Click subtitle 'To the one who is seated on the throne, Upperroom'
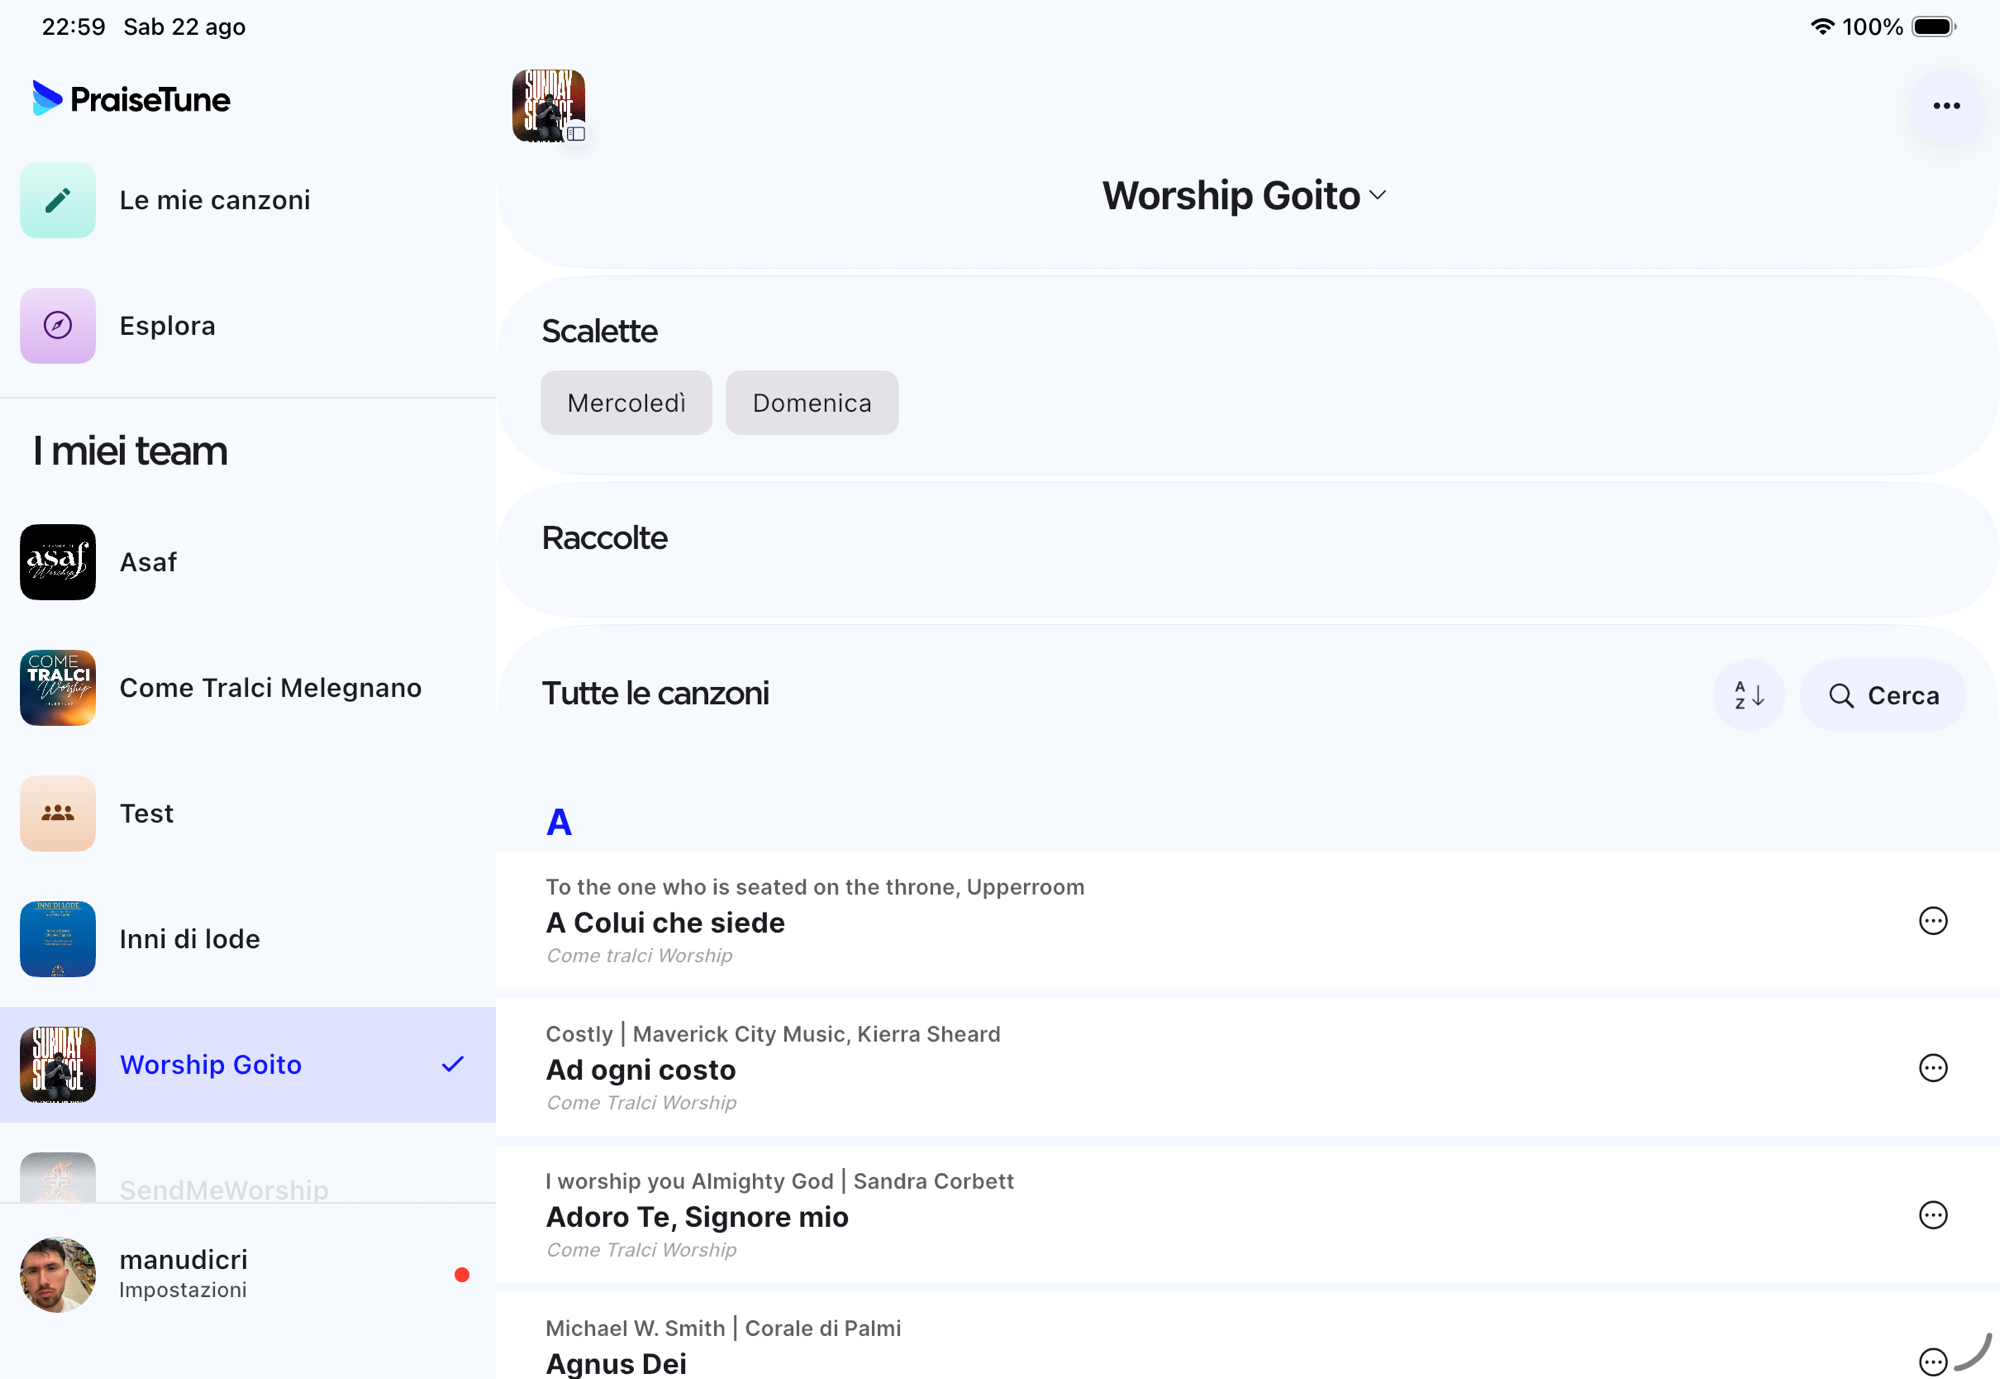 tap(815, 887)
